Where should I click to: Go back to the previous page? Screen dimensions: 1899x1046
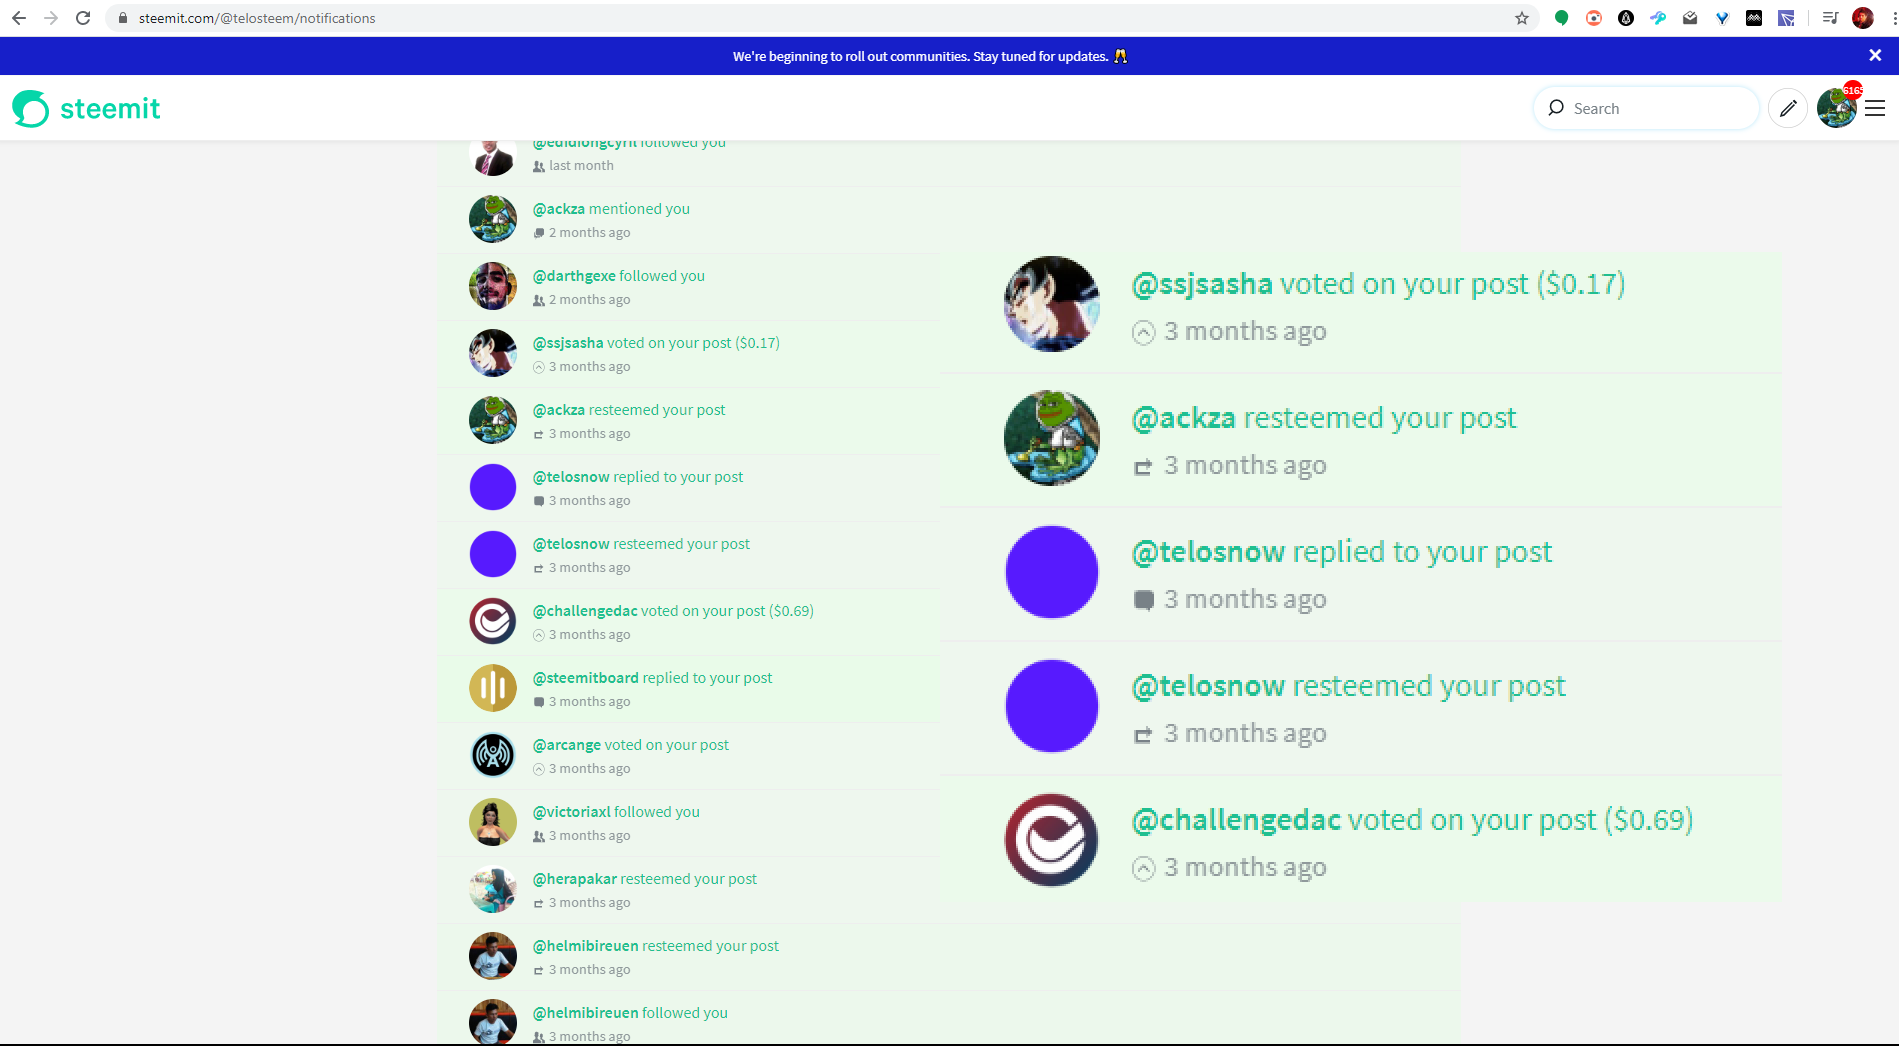pyautogui.click(x=19, y=18)
